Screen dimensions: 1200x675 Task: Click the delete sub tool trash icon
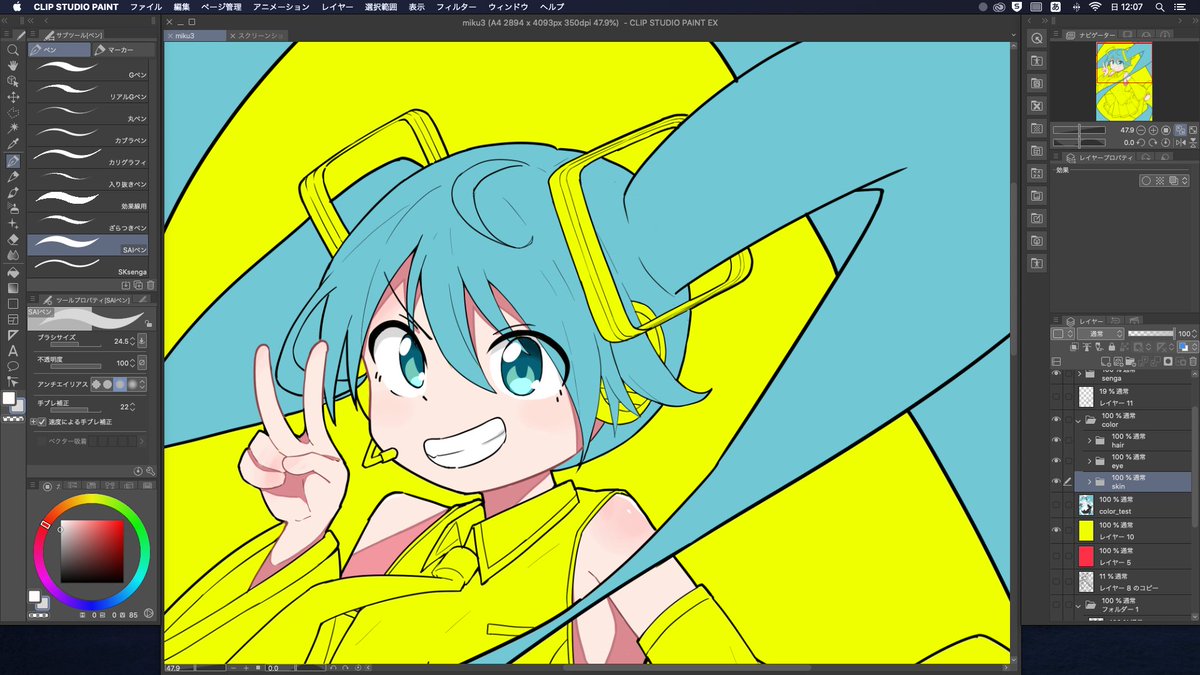[x=151, y=284]
